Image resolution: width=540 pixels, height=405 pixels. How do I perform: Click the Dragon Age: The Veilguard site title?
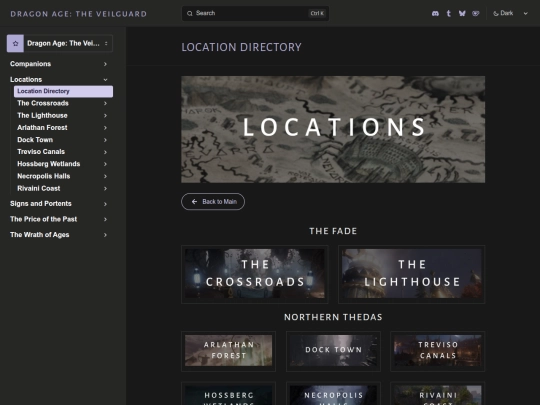click(x=79, y=14)
